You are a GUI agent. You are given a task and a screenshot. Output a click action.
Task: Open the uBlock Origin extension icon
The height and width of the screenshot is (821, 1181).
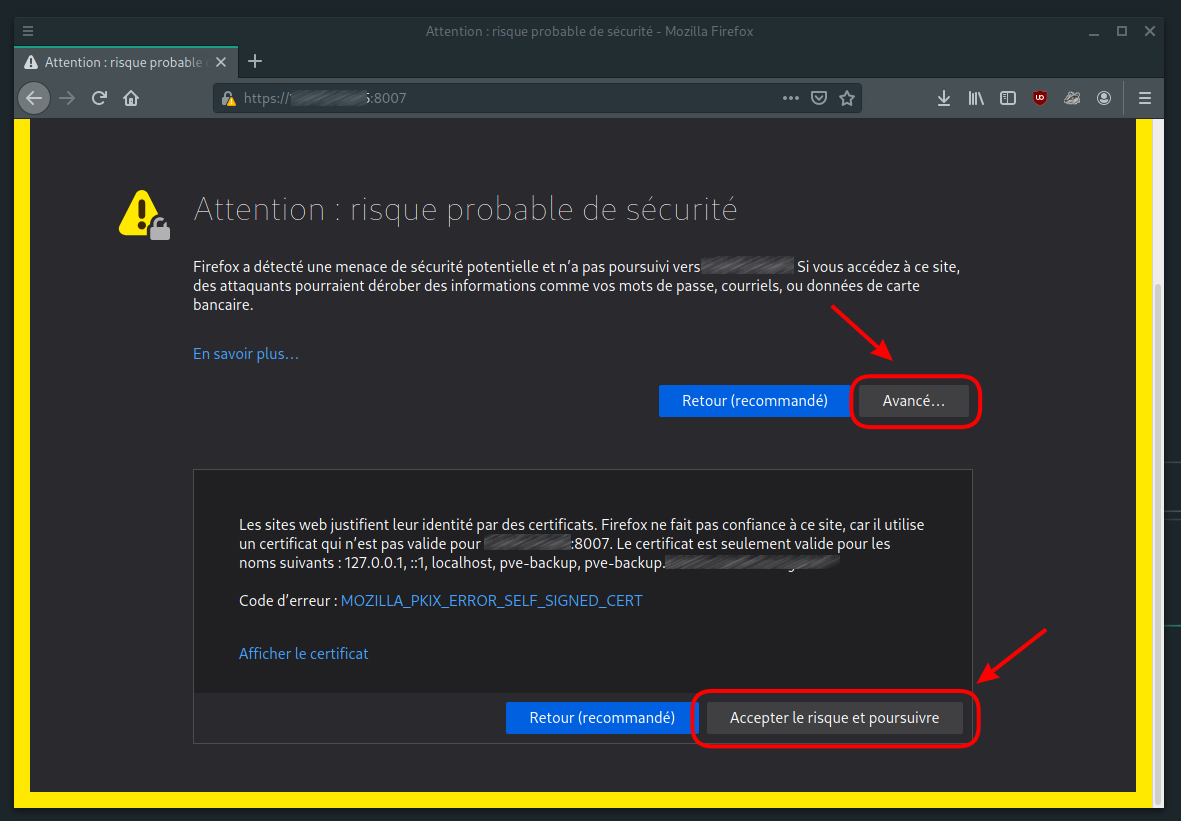pyautogui.click(x=1040, y=98)
